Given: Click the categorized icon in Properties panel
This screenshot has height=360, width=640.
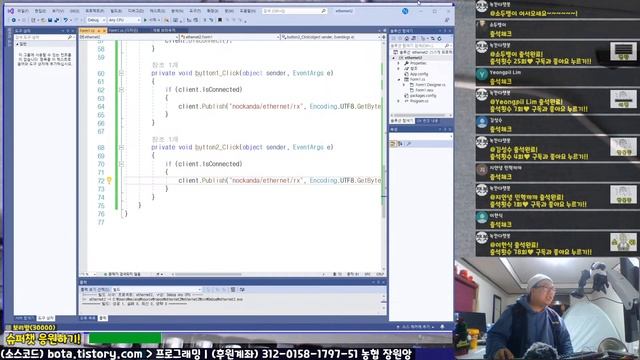Looking at the screenshot, I should [393, 144].
